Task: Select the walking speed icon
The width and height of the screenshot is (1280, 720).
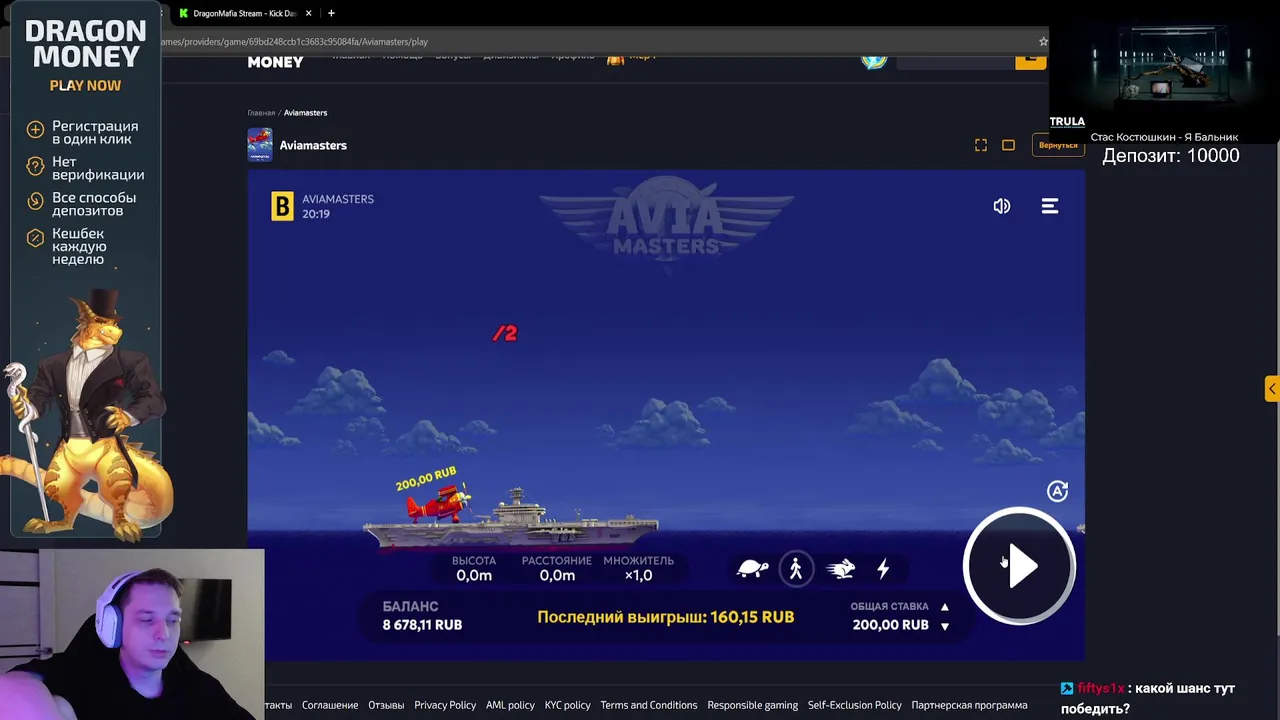Action: (796, 569)
